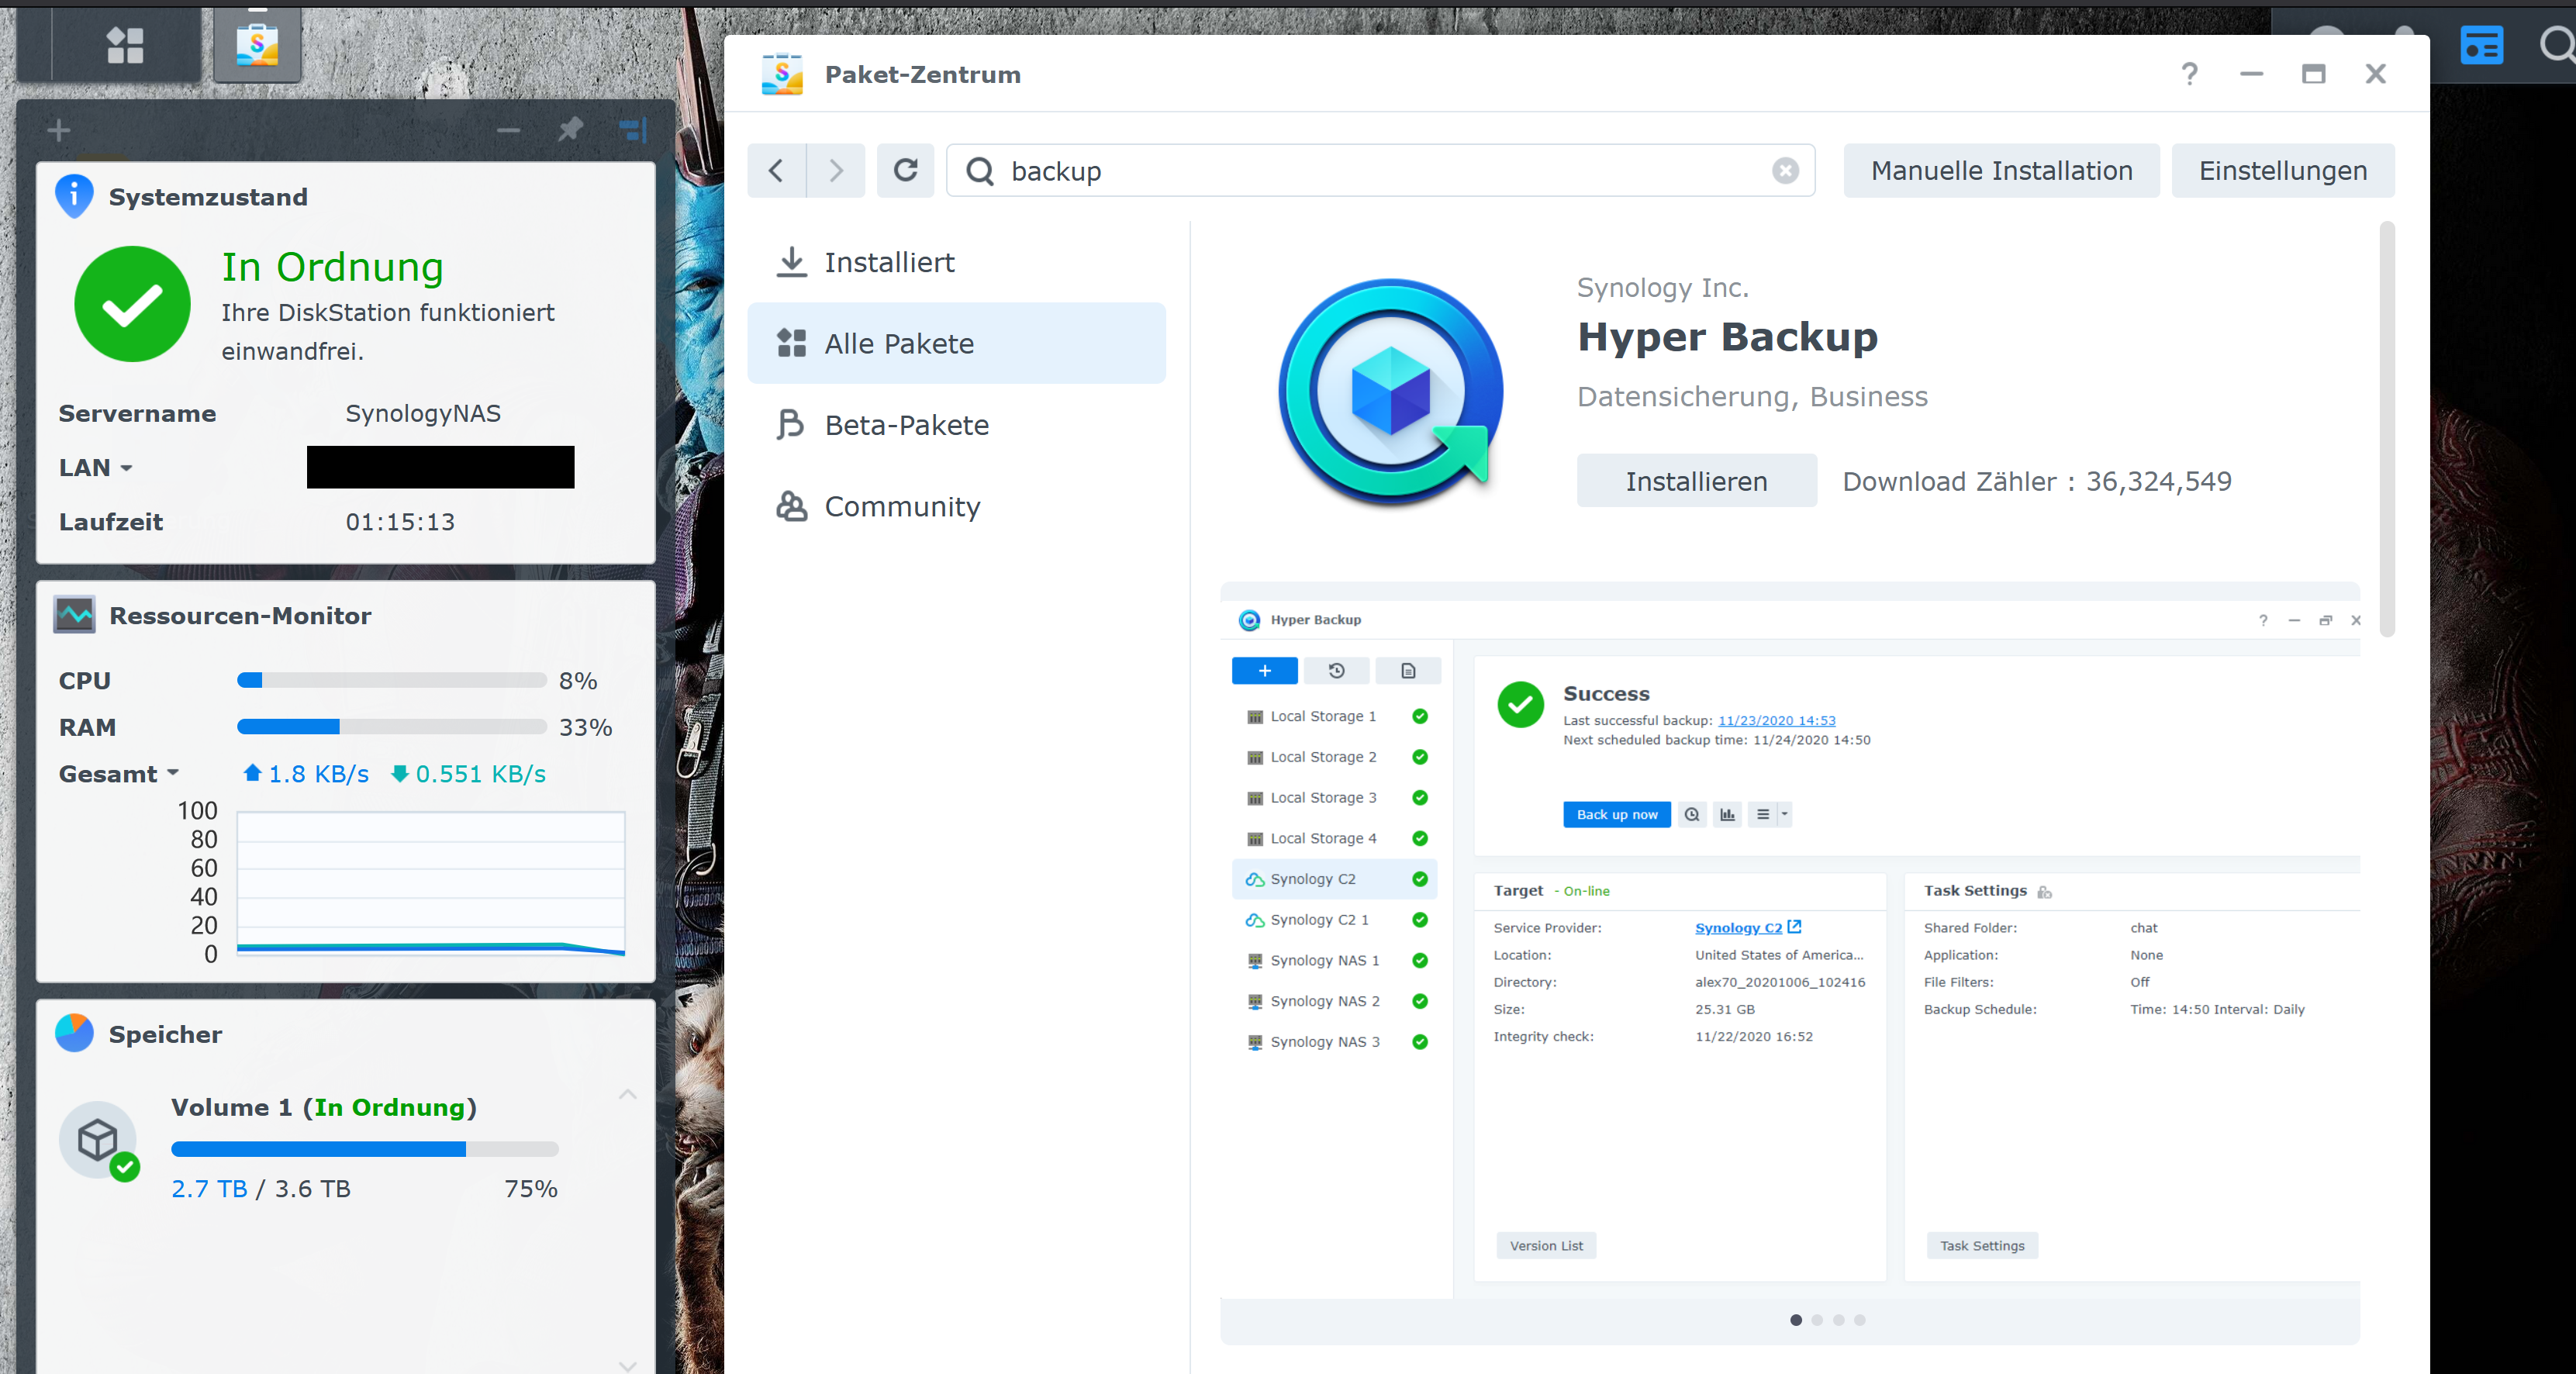Click the Synology Inc. developer text
This screenshot has height=1374, width=2576.
click(1663, 288)
